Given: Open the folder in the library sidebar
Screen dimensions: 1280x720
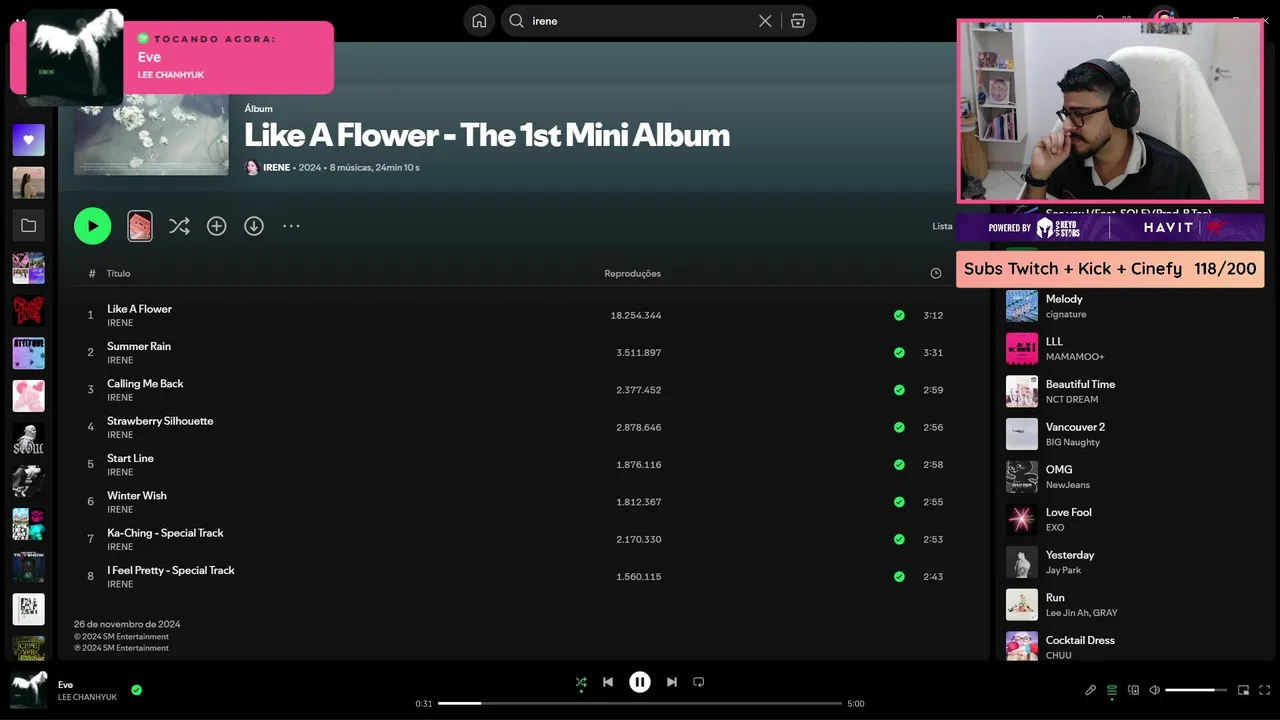Looking at the screenshot, I should click(28, 226).
